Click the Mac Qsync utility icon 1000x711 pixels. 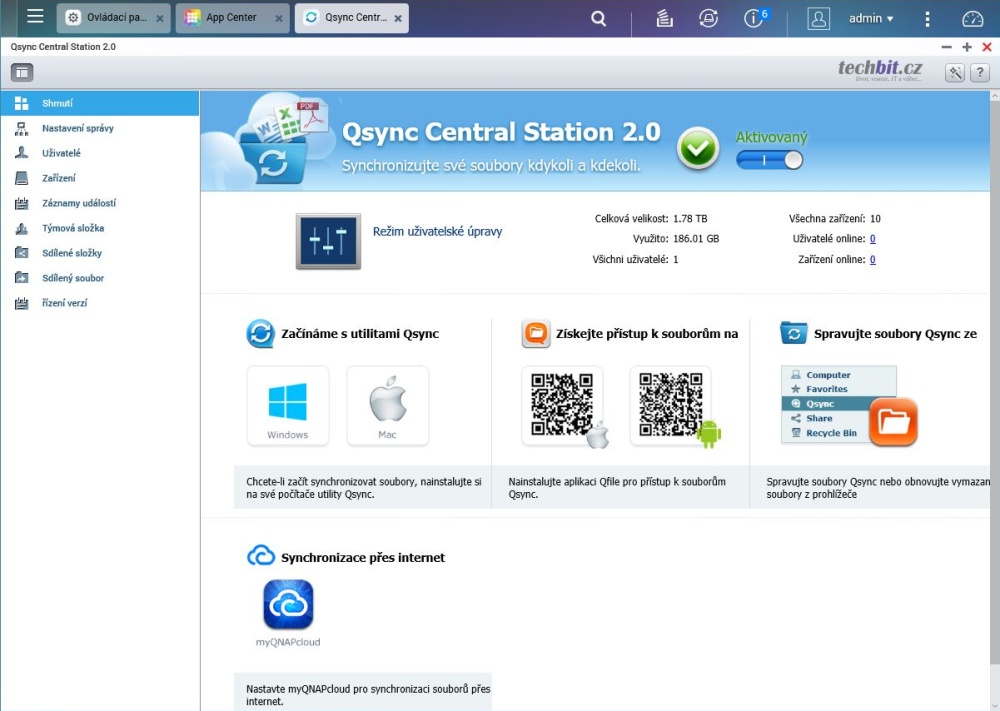click(388, 405)
